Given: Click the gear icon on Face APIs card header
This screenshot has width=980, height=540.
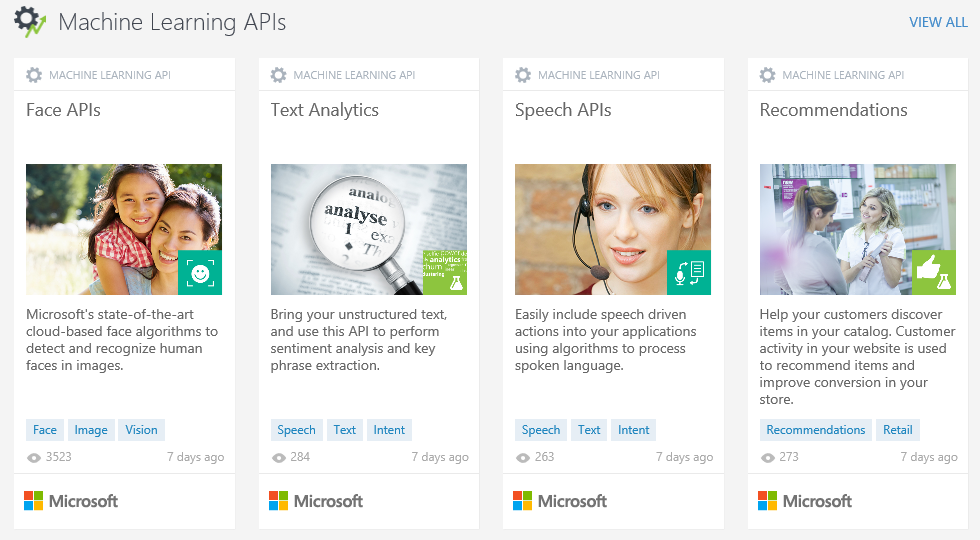Looking at the screenshot, I should pos(34,75).
